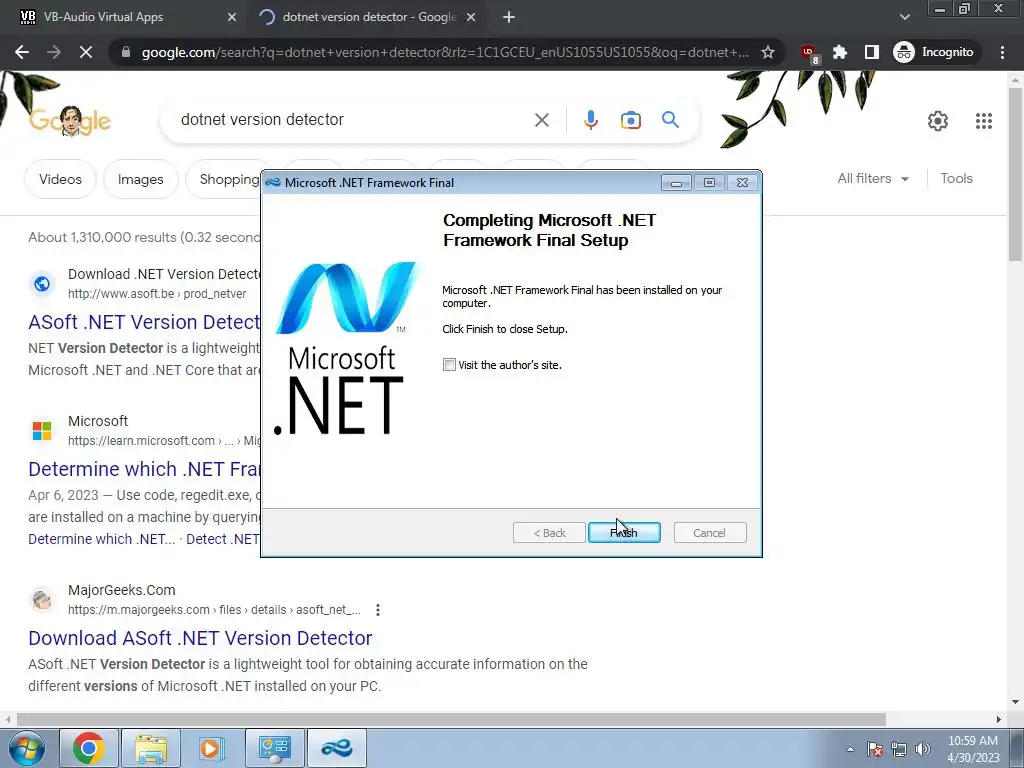
Task: Open the Microsoft 'Determine which .NET' result
Action: click(x=144, y=469)
